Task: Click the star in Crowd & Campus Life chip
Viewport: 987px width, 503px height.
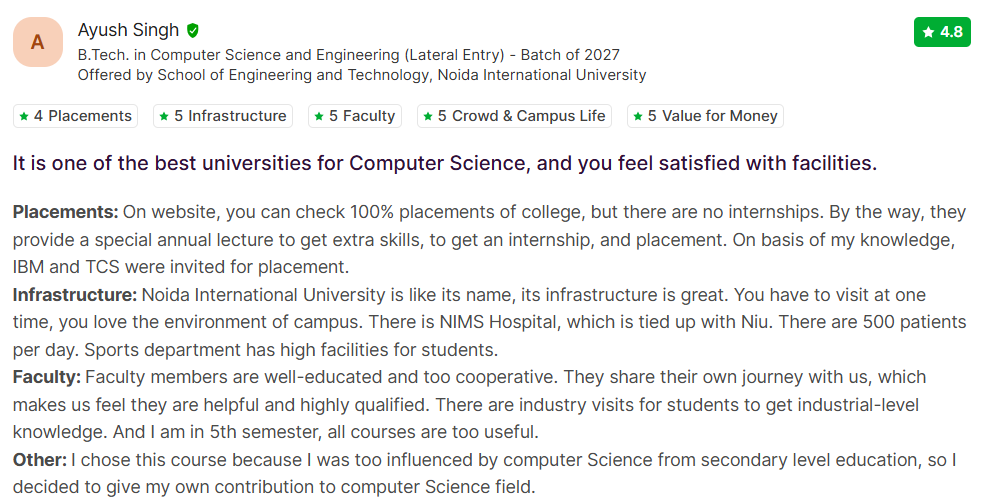Action: (x=428, y=117)
